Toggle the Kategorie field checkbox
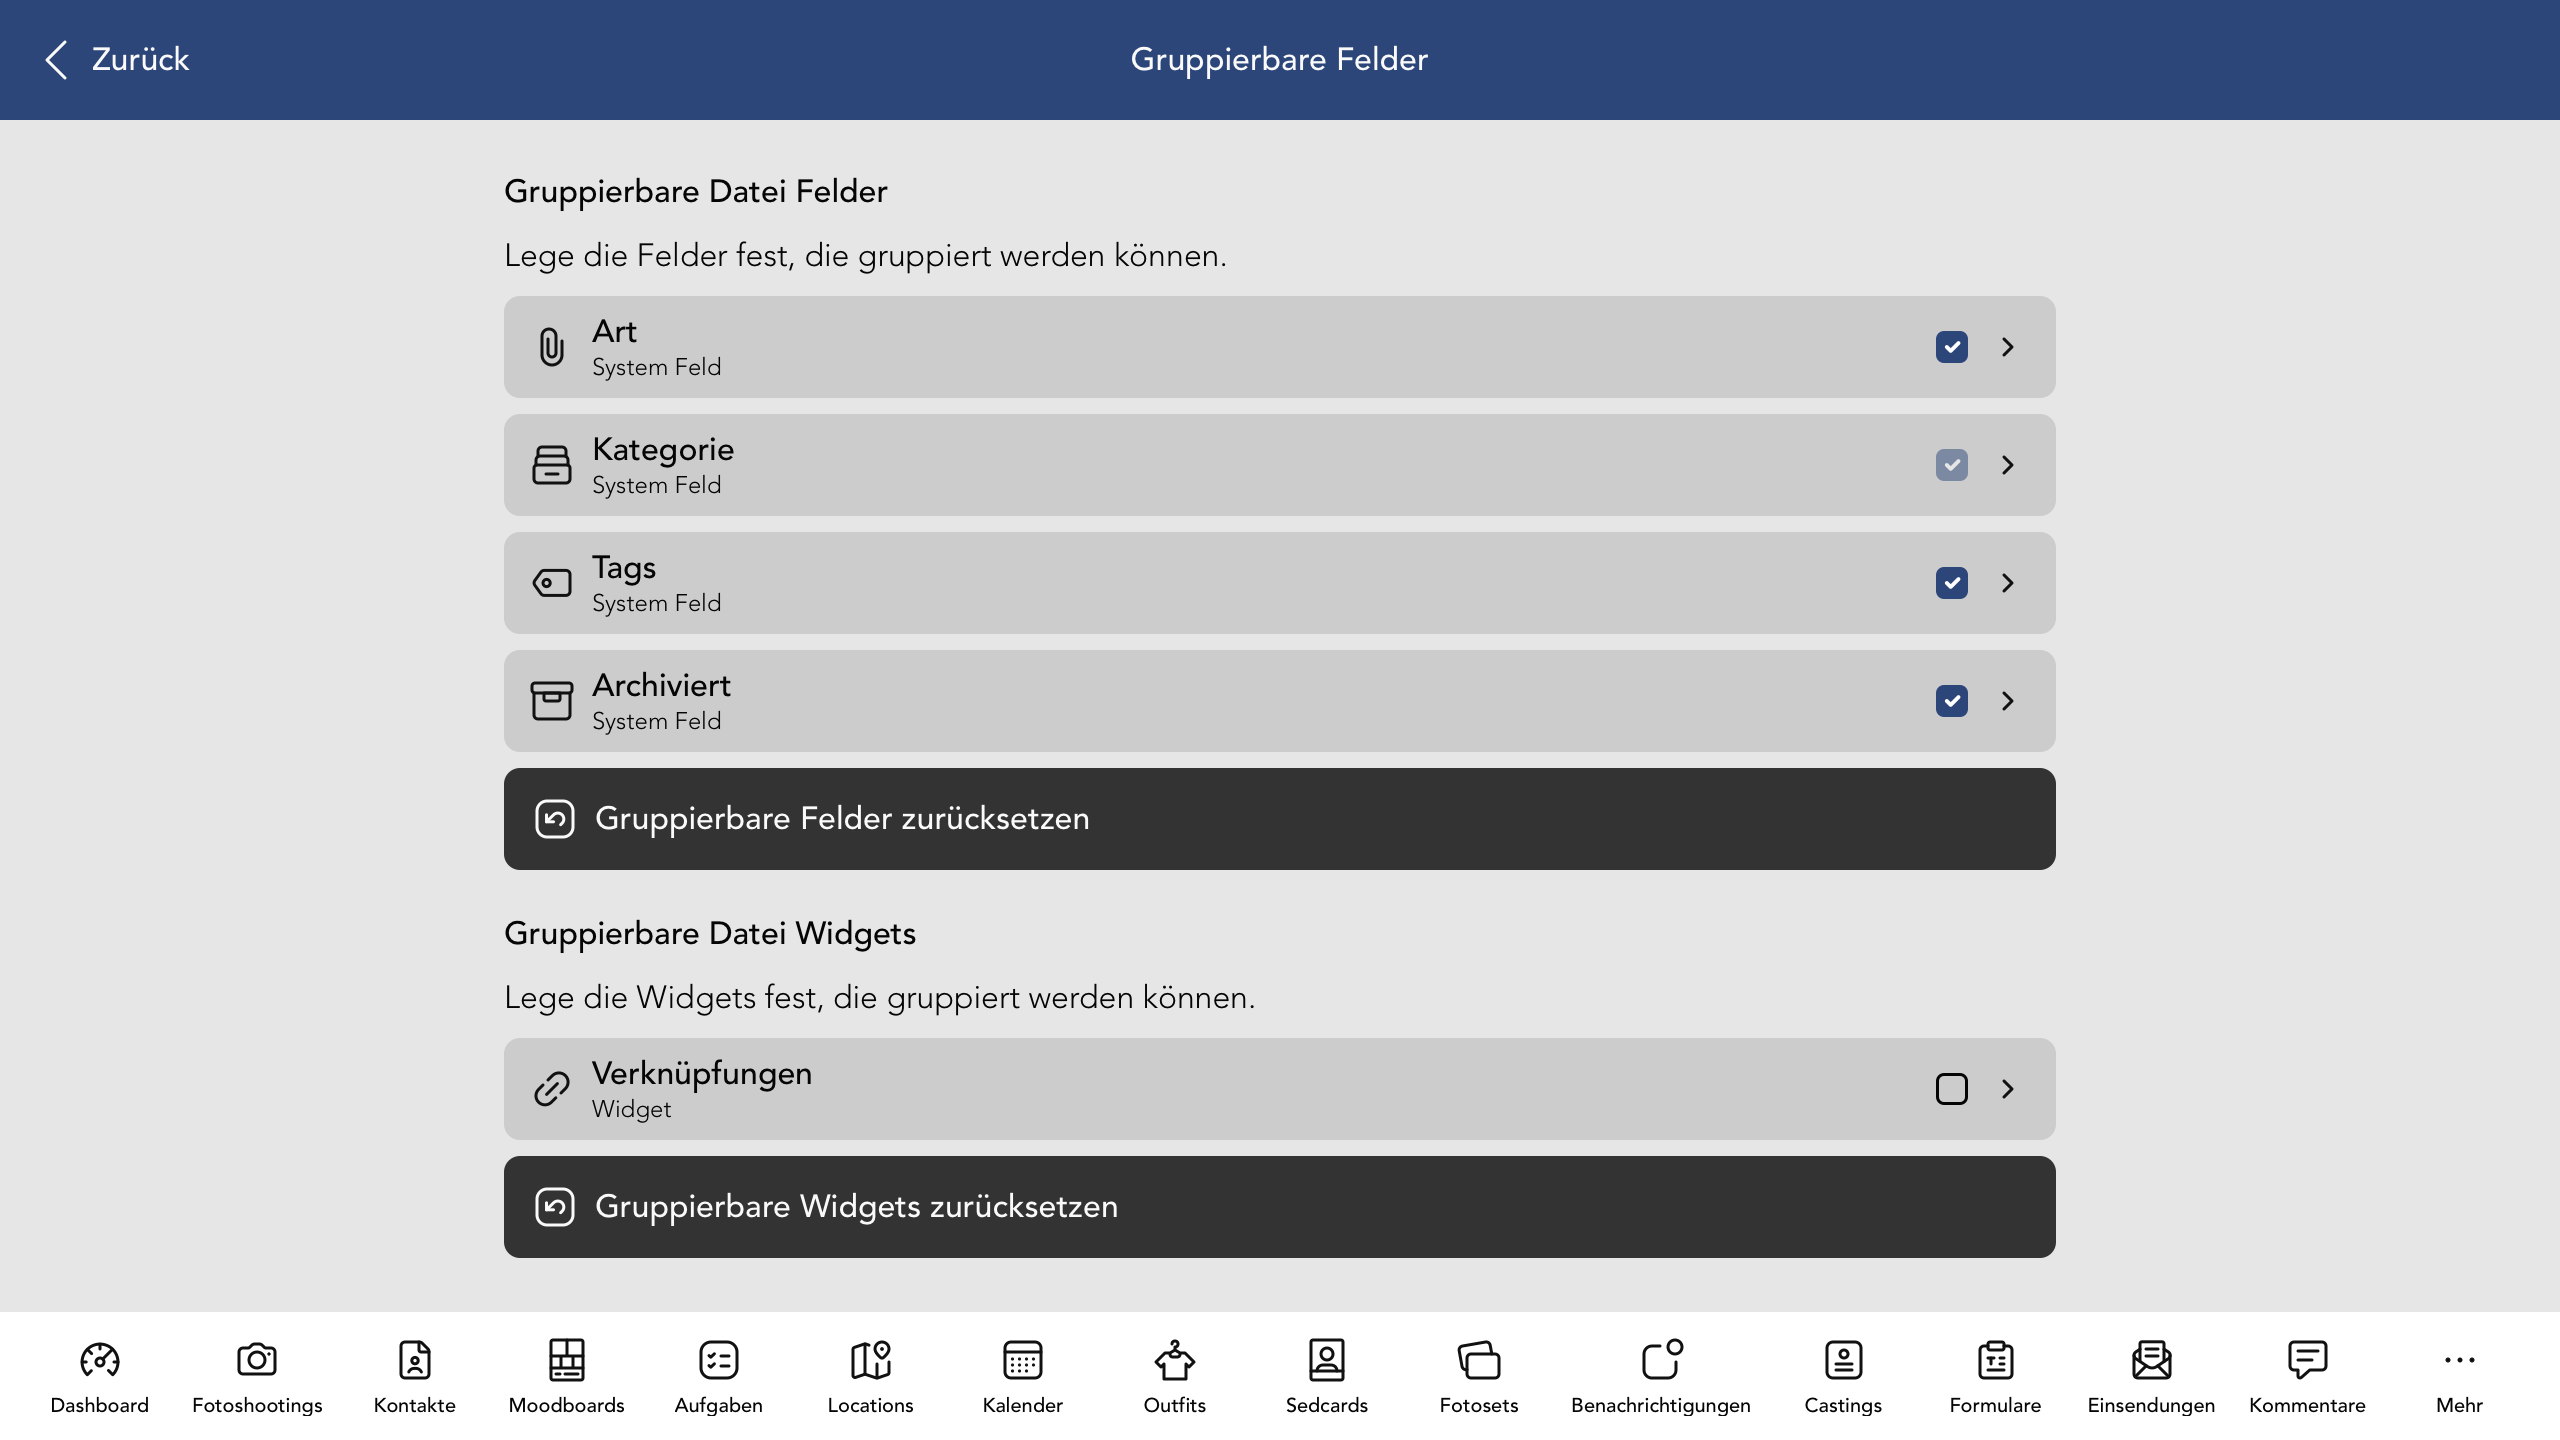 tap(1951, 465)
